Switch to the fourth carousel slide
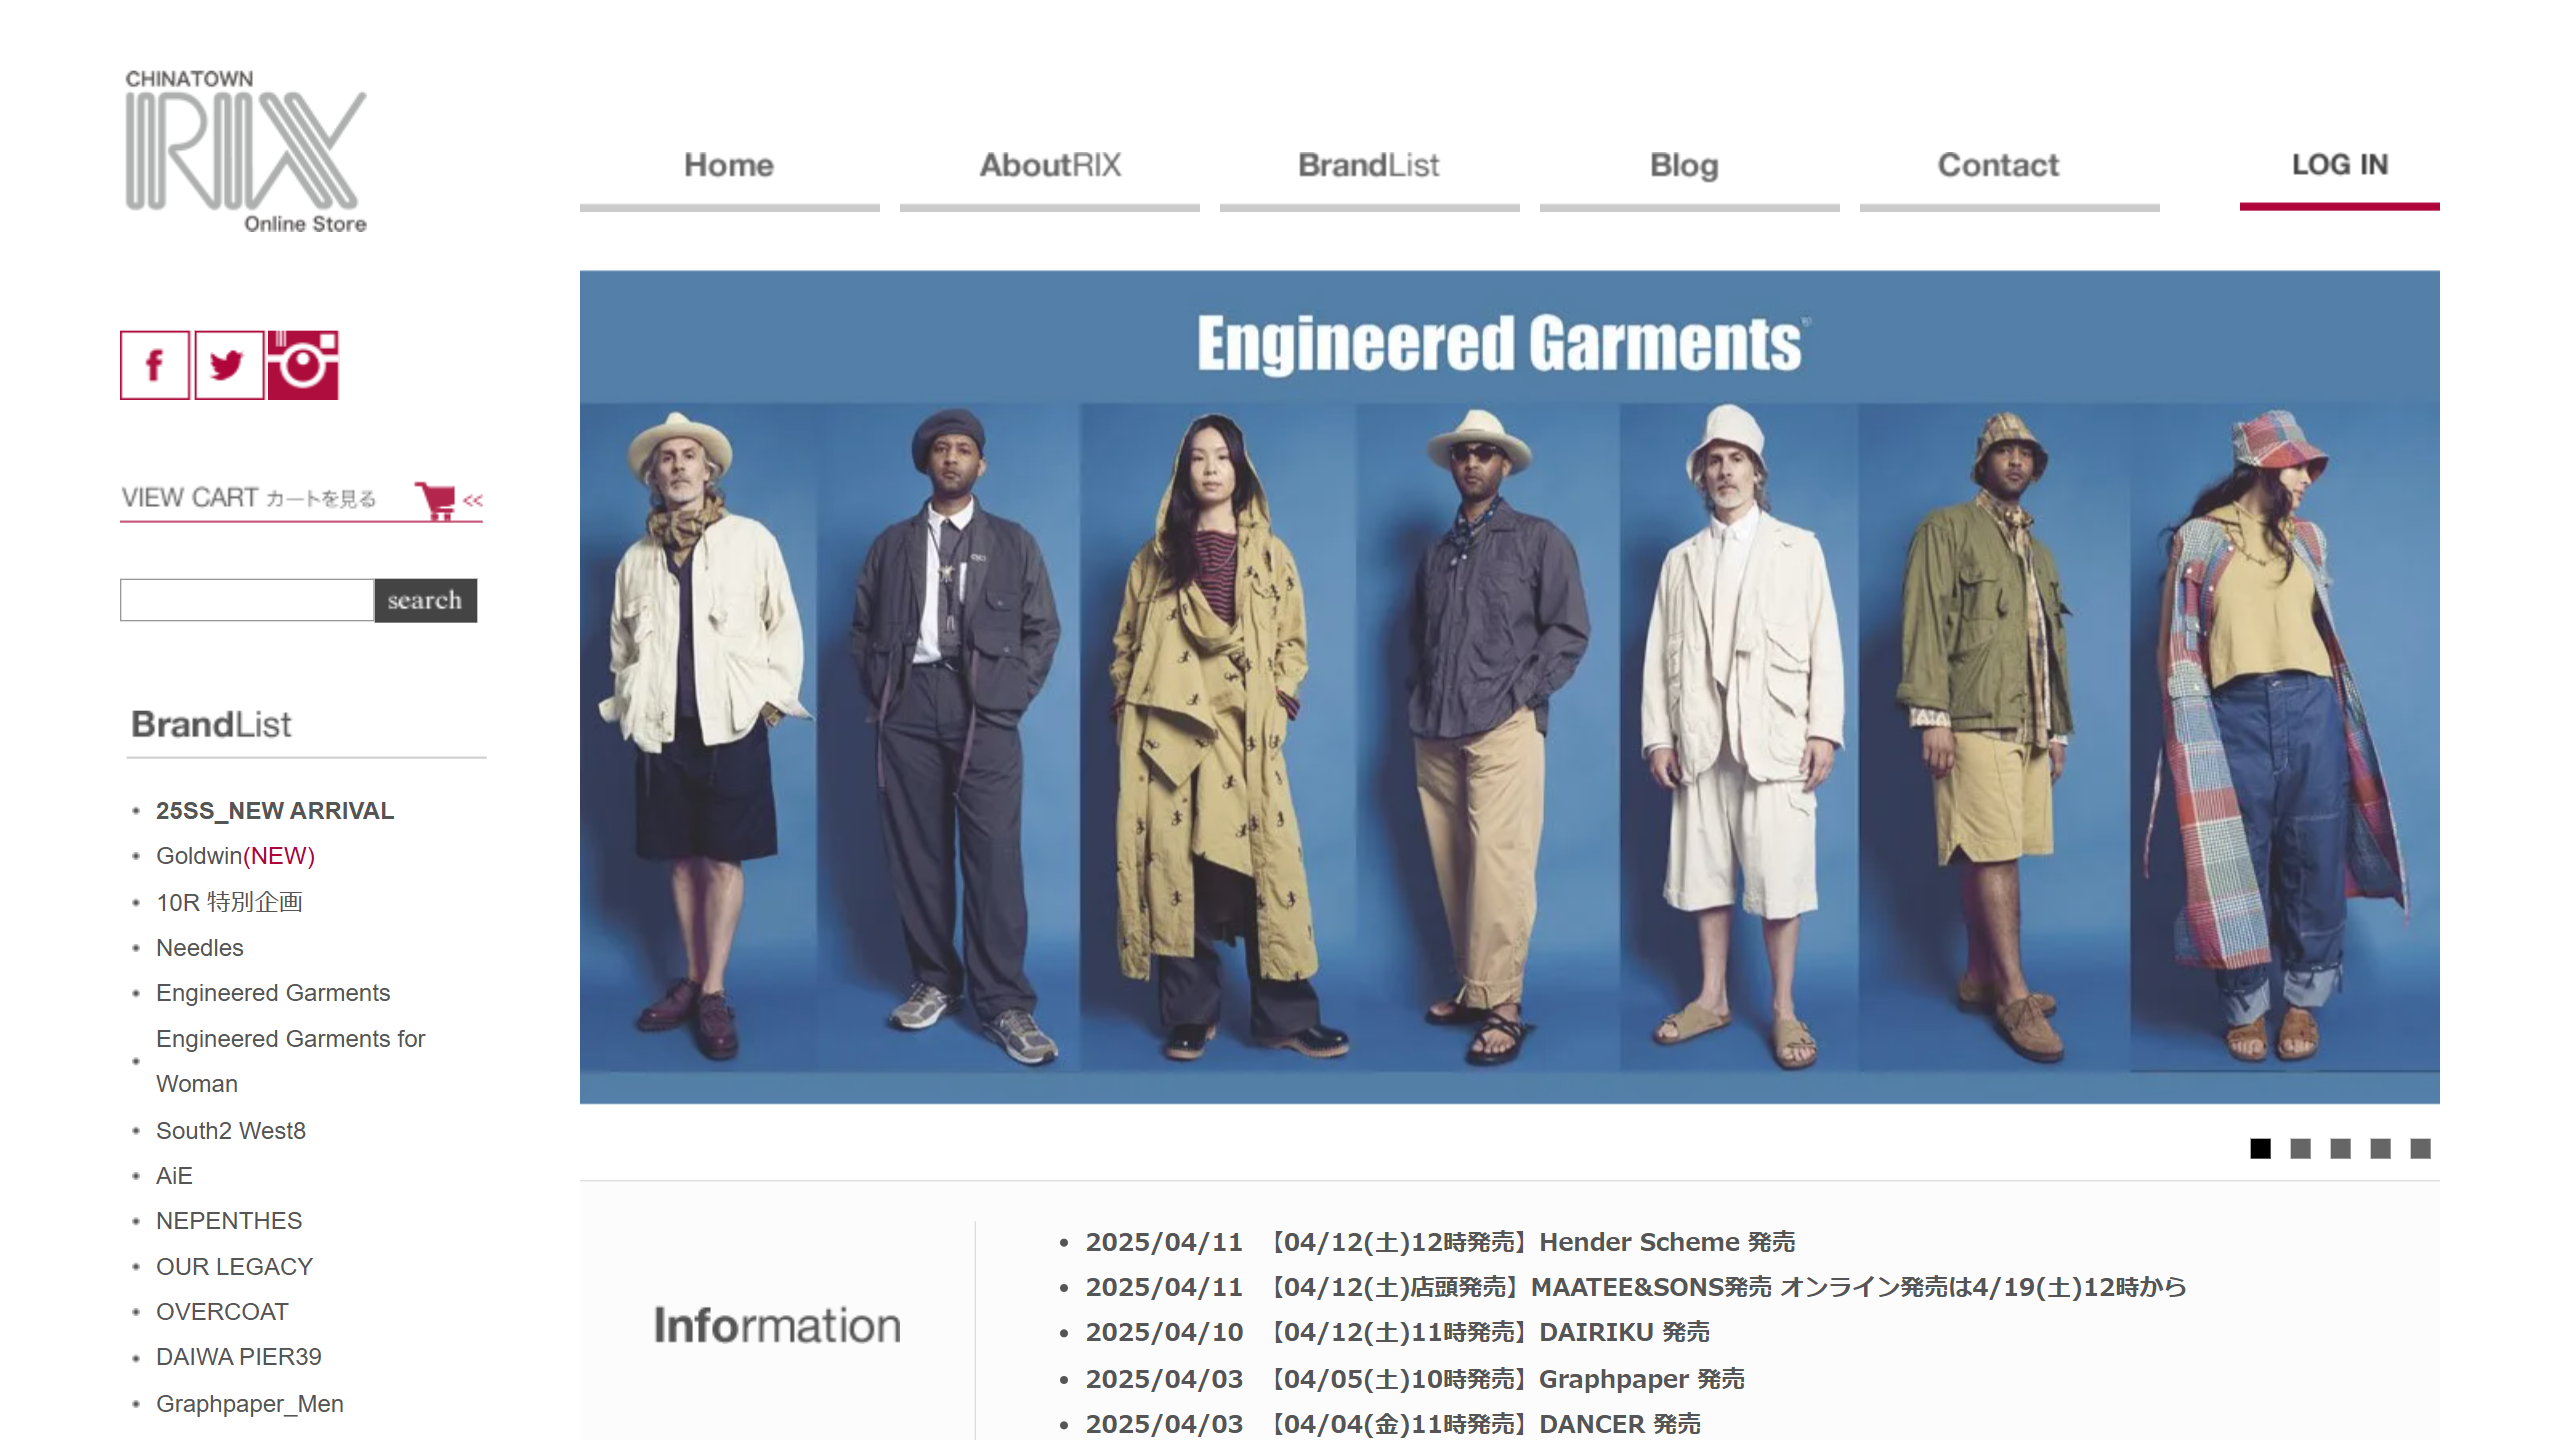This screenshot has height=1440, width=2560. tap(2380, 1149)
